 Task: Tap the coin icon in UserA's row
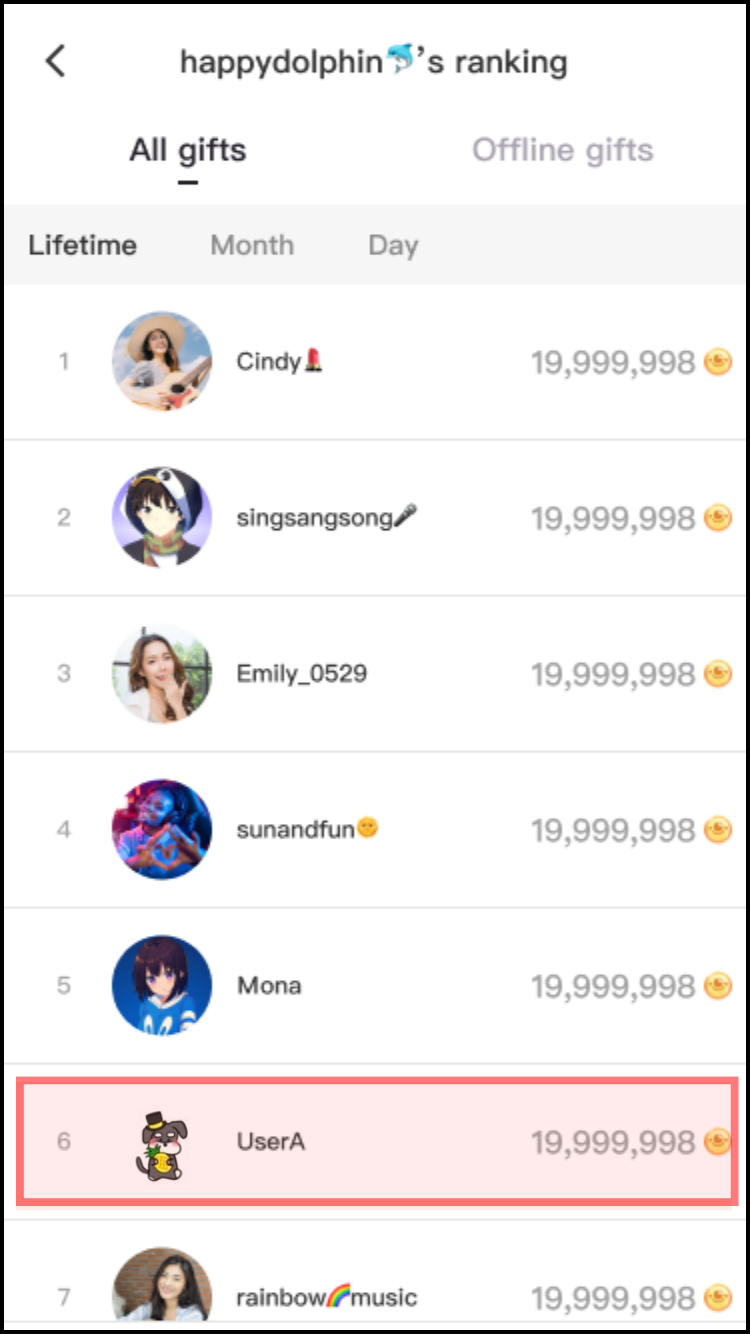tap(718, 1141)
